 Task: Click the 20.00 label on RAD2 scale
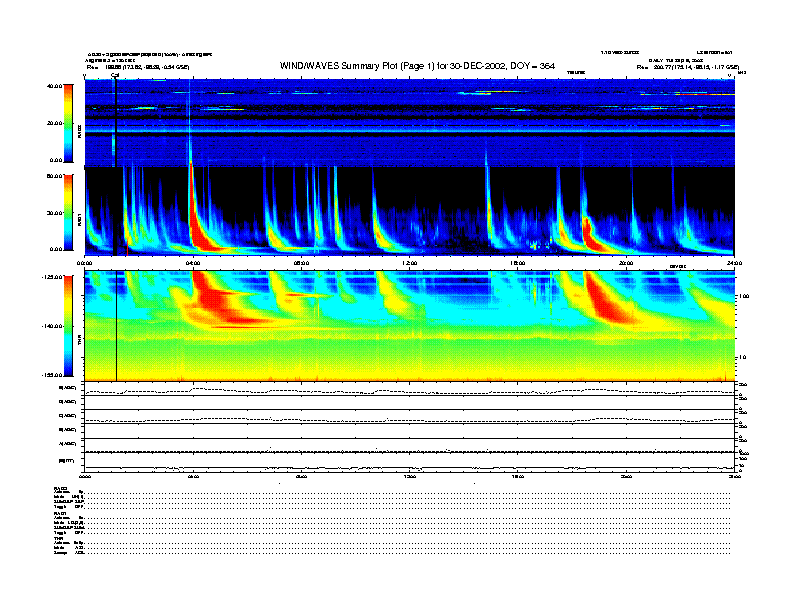coord(54,123)
